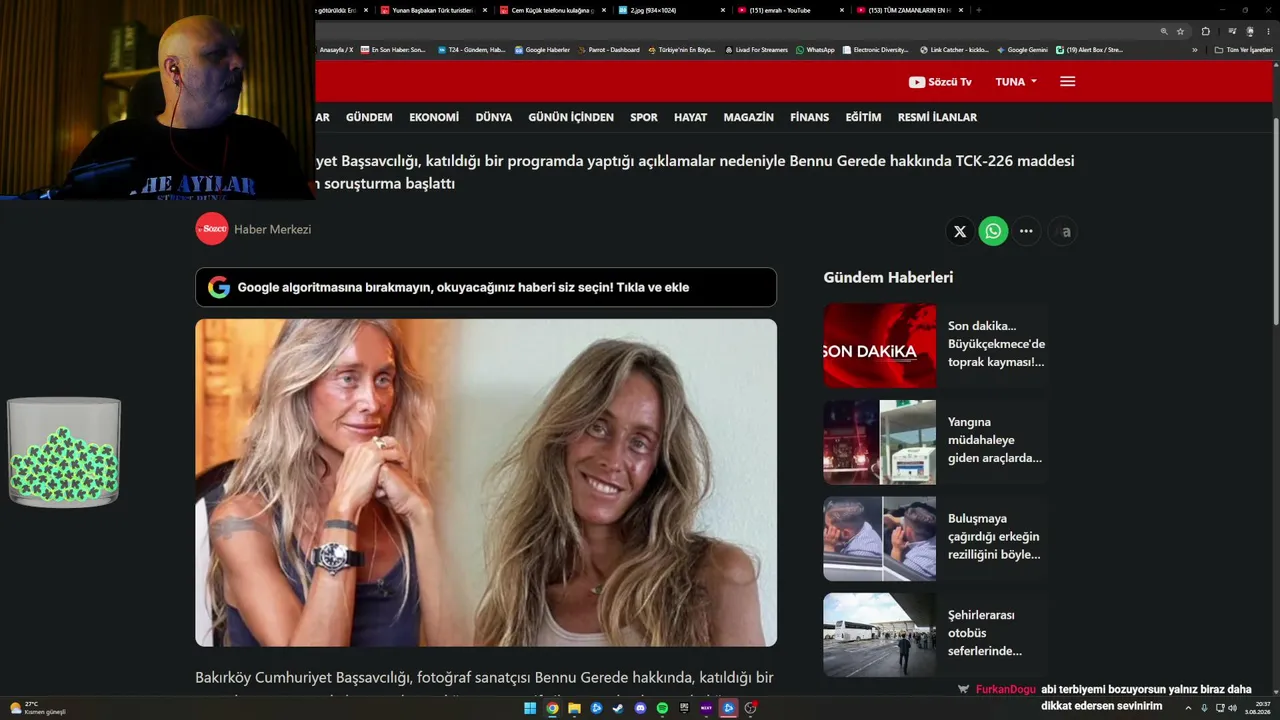The height and width of the screenshot is (720, 1280).
Task: Go to the EKONOMİ section
Action: point(434,117)
